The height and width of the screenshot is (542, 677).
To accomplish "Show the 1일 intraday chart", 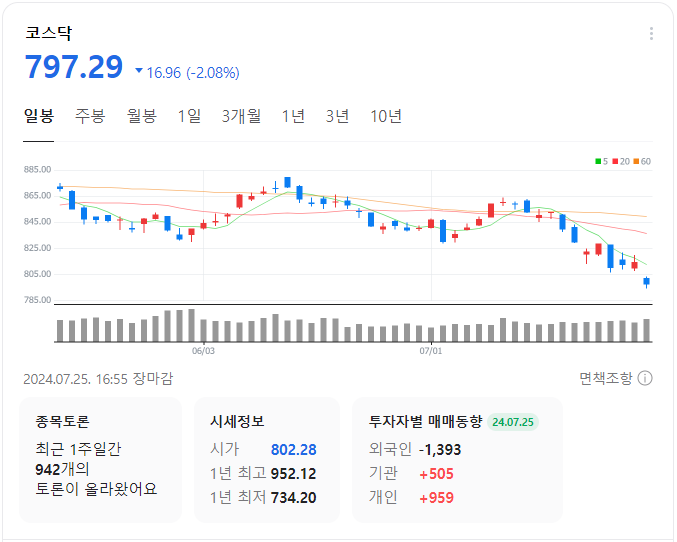I will (190, 116).
